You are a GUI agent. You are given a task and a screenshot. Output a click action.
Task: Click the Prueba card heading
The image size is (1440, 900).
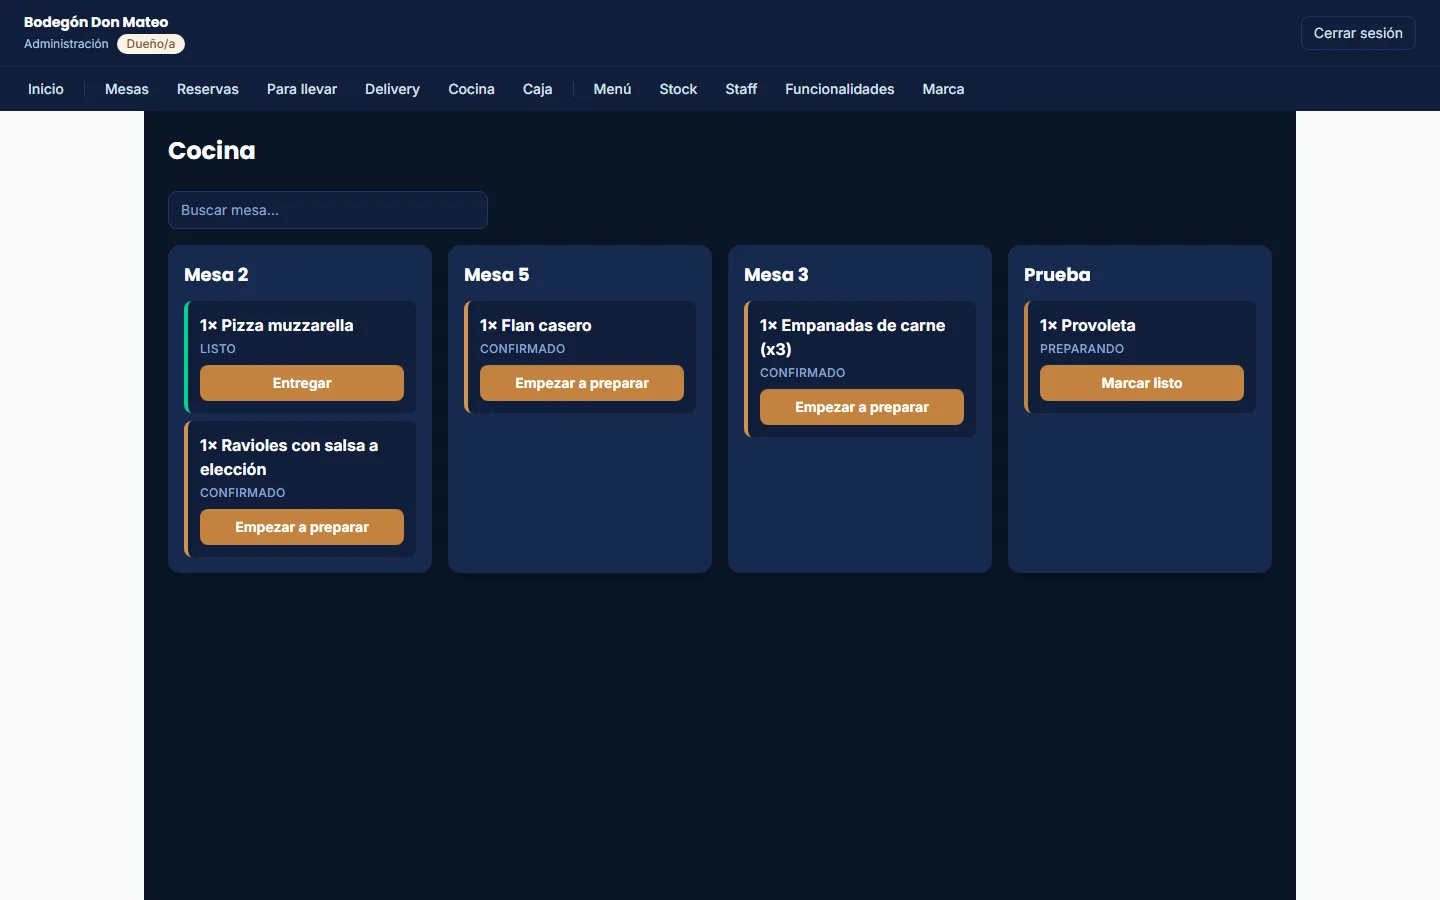[x=1057, y=275]
